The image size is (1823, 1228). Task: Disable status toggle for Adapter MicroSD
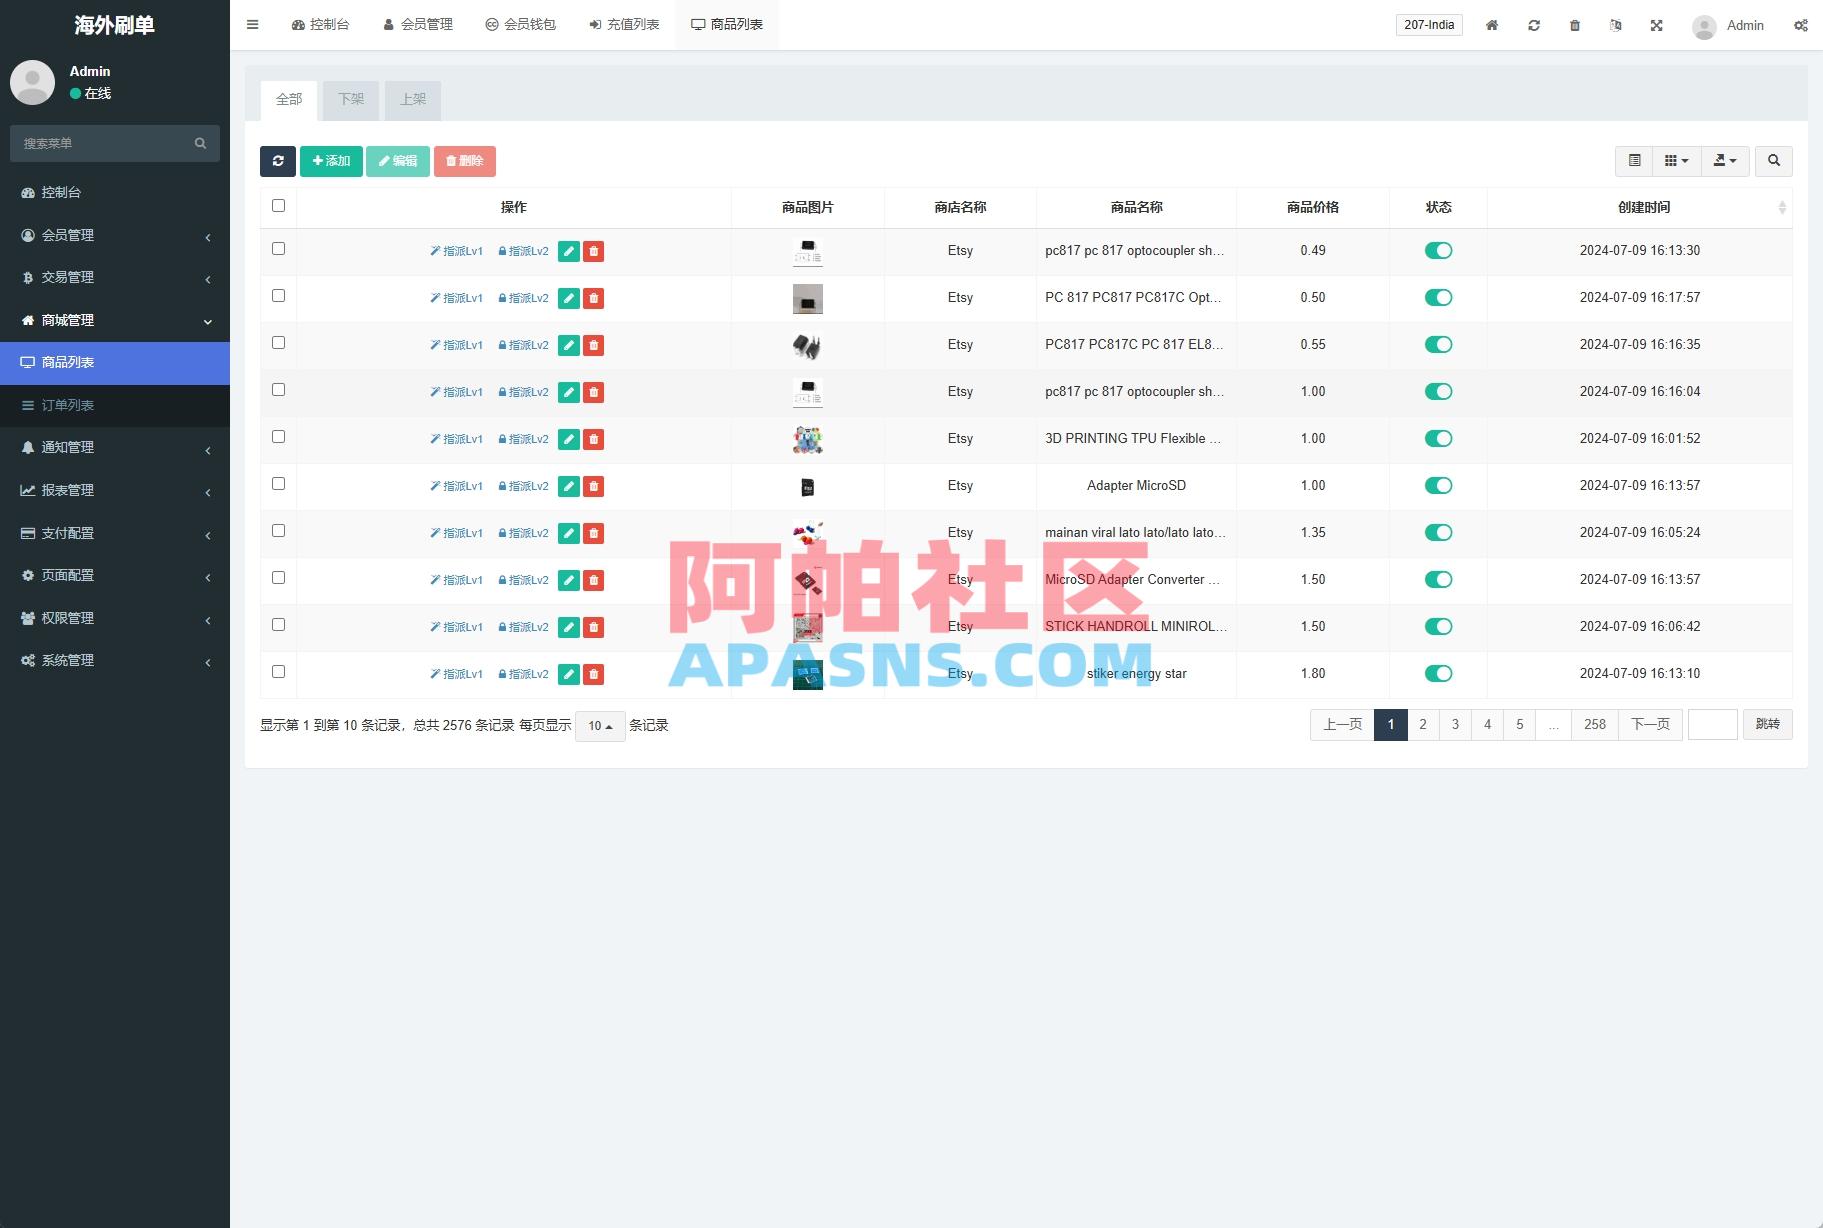1438,485
